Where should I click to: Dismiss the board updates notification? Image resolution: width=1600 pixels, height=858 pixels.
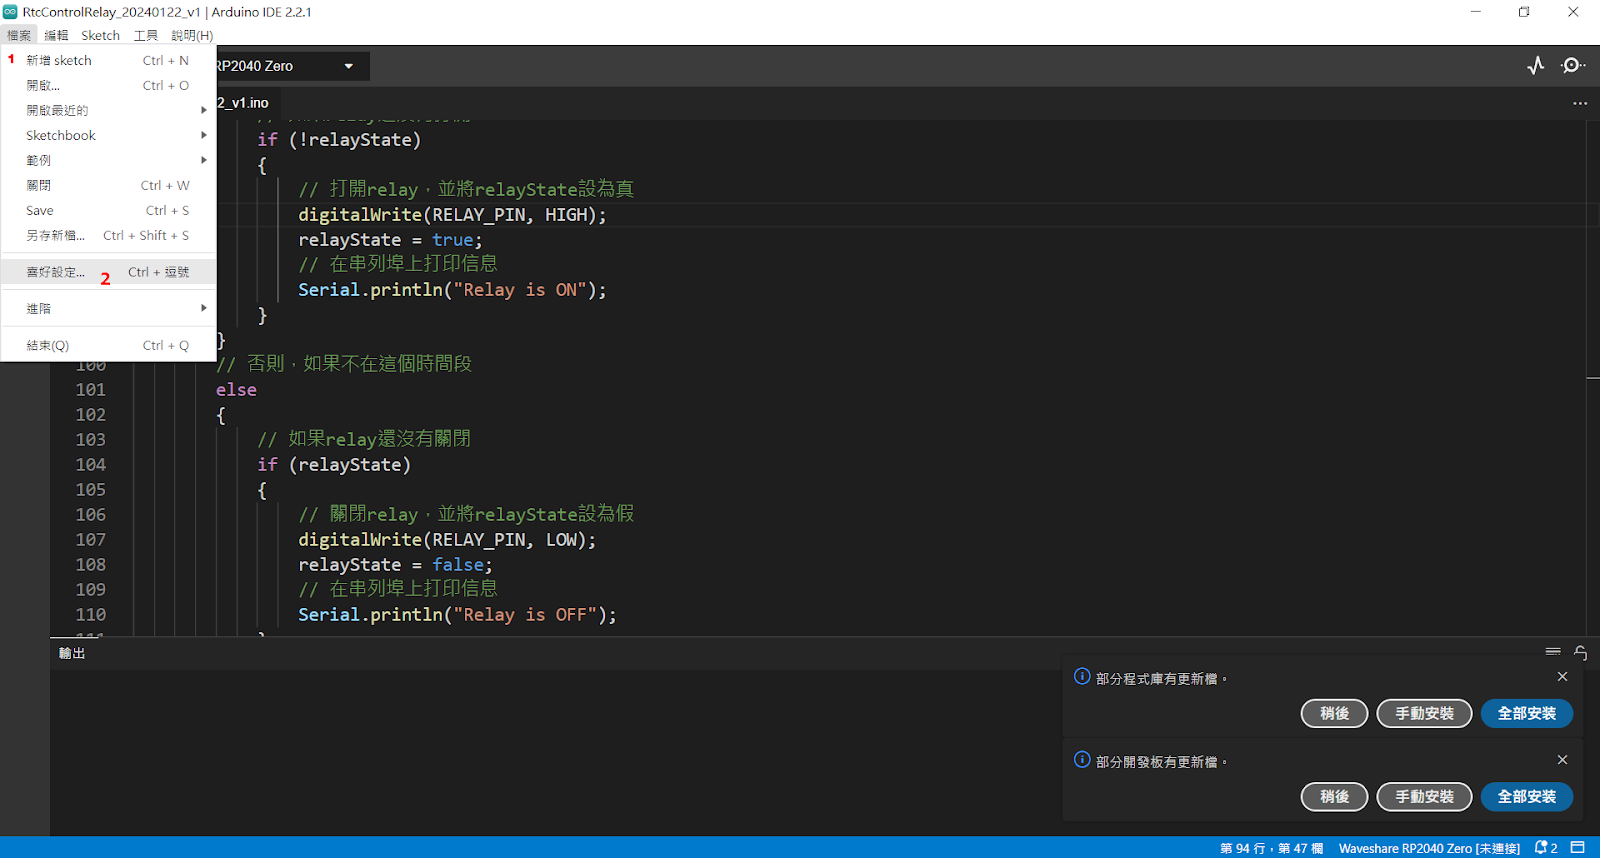(x=1562, y=760)
